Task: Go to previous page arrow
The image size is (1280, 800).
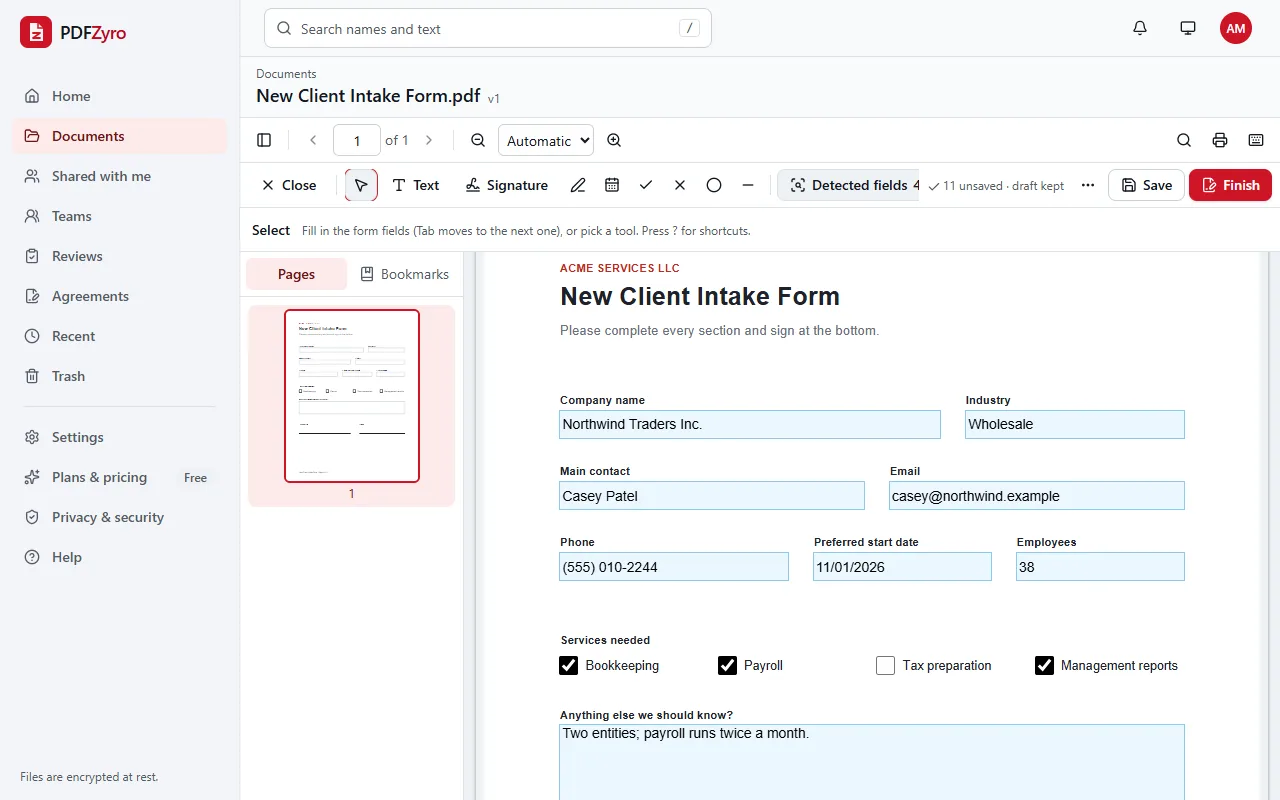Action: pos(313,140)
